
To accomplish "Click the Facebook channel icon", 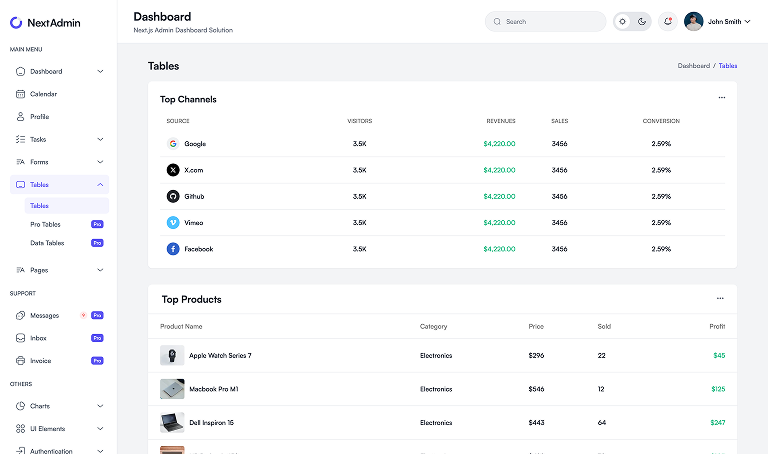I will pyautogui.click(x=173, y=249).
